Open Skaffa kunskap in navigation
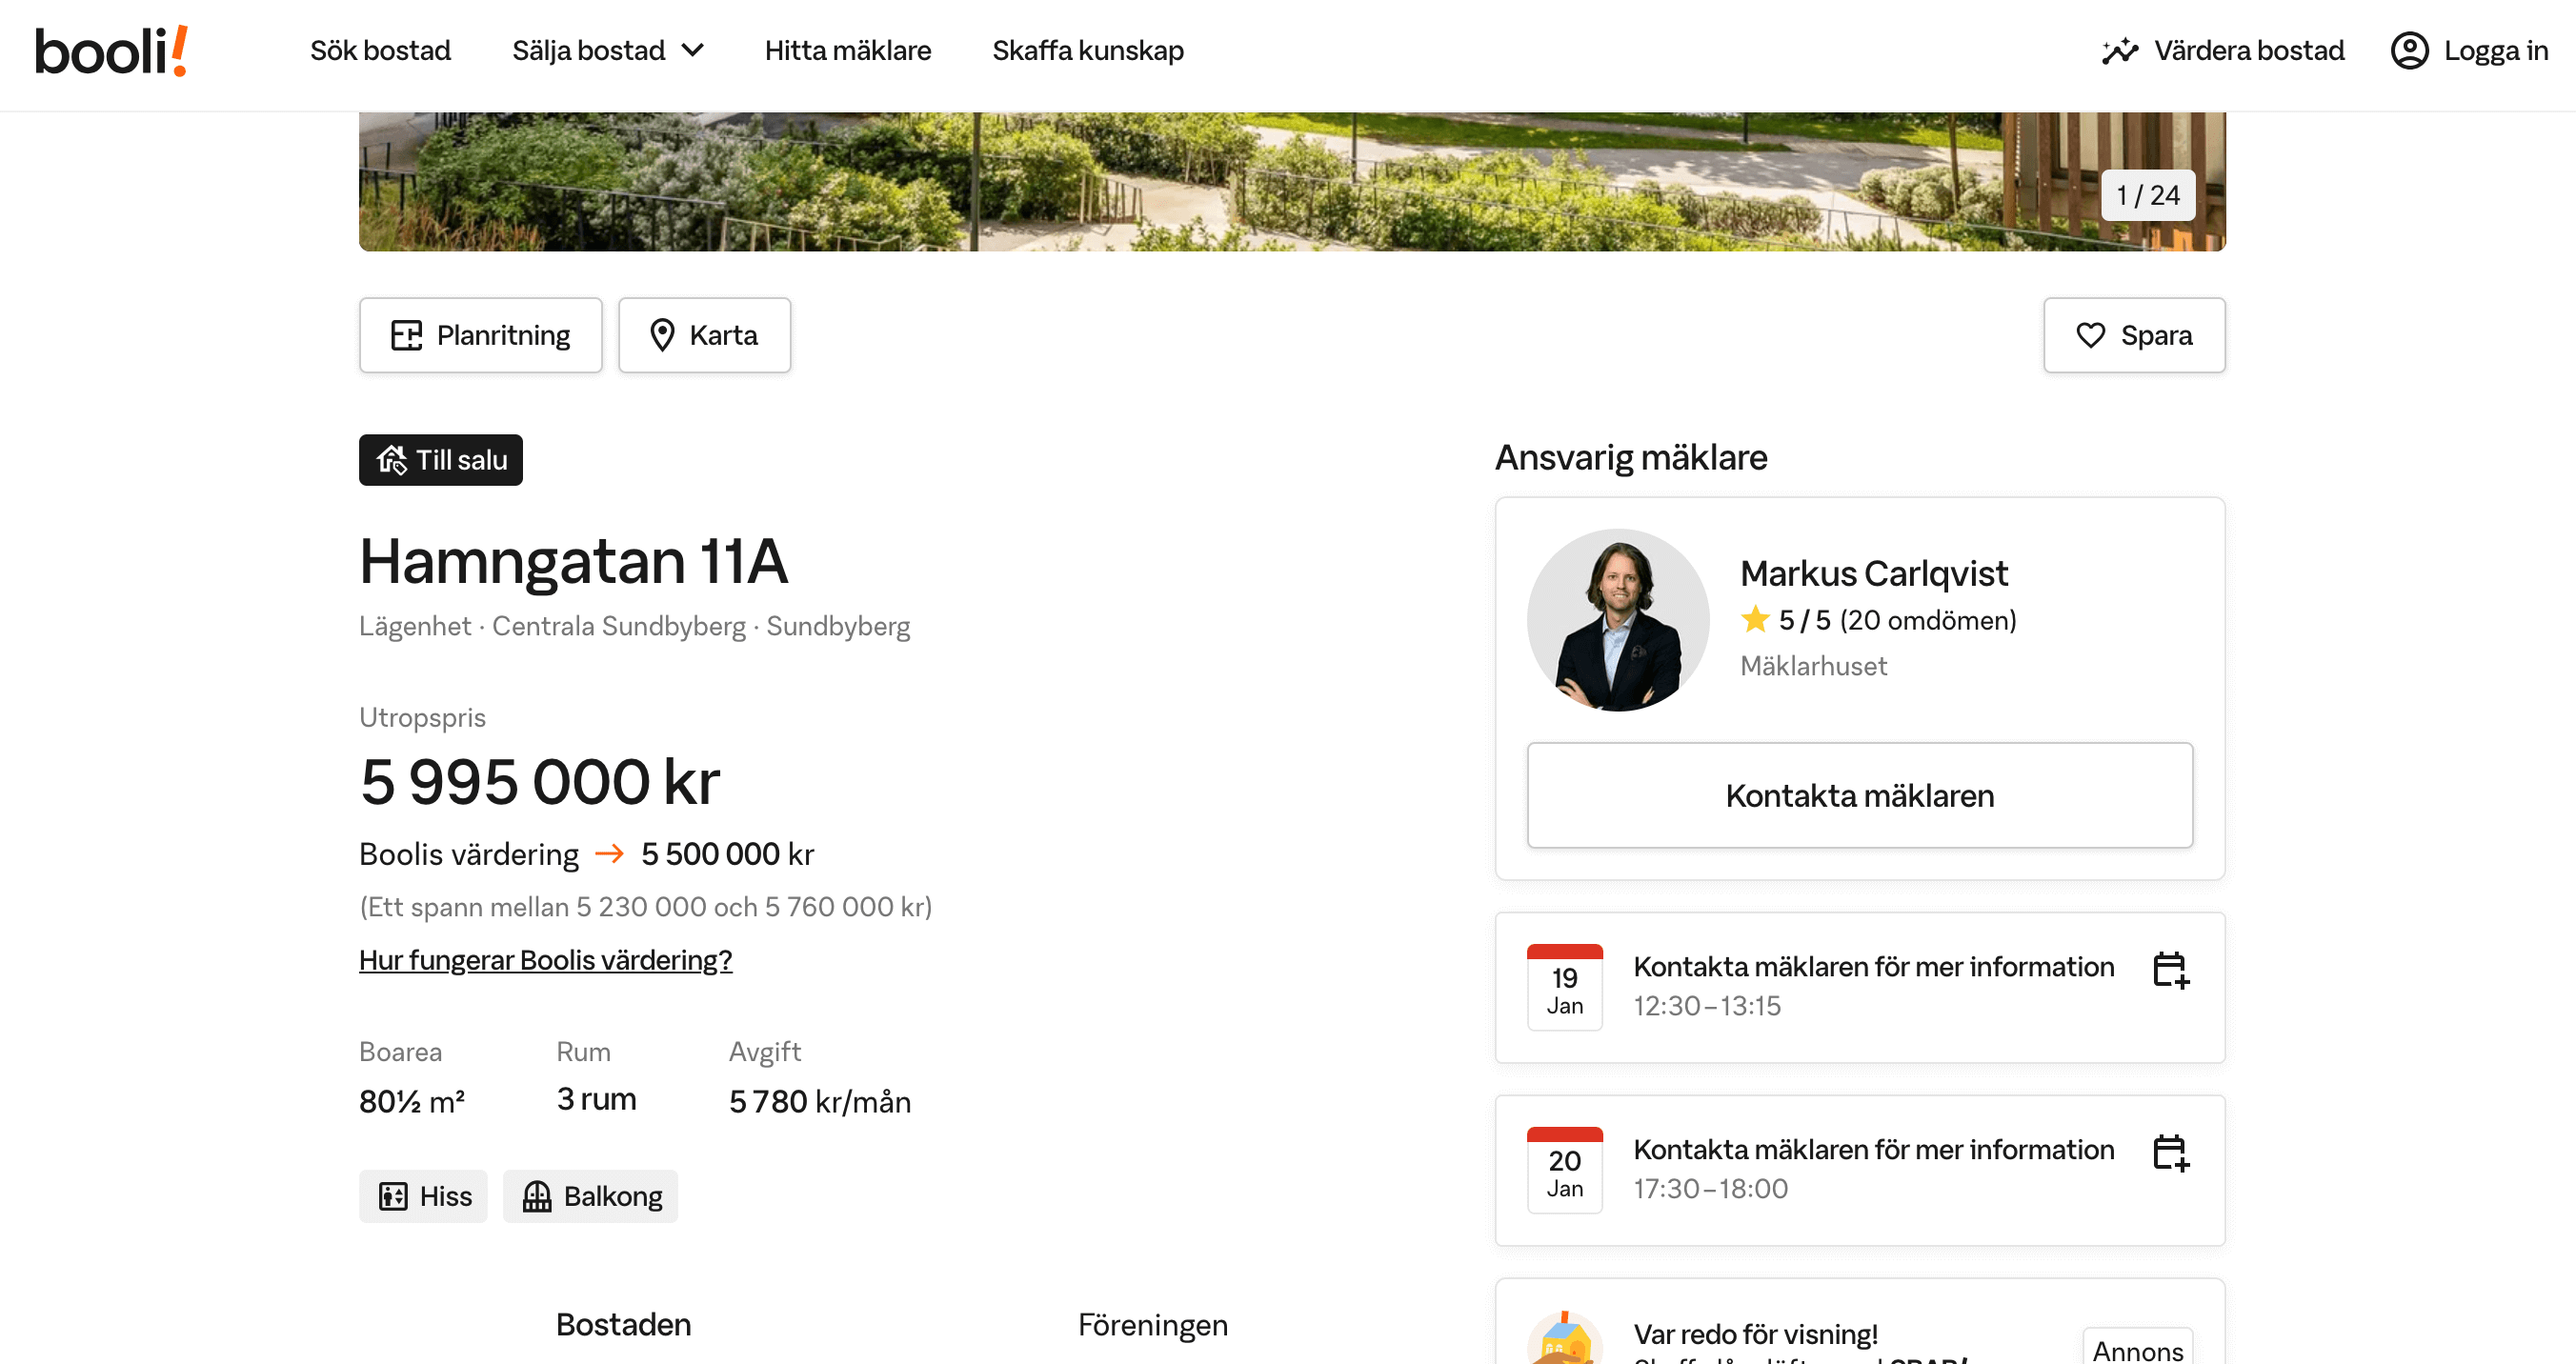The width and height of the screenshot is (2576, 1364). 1087,51
